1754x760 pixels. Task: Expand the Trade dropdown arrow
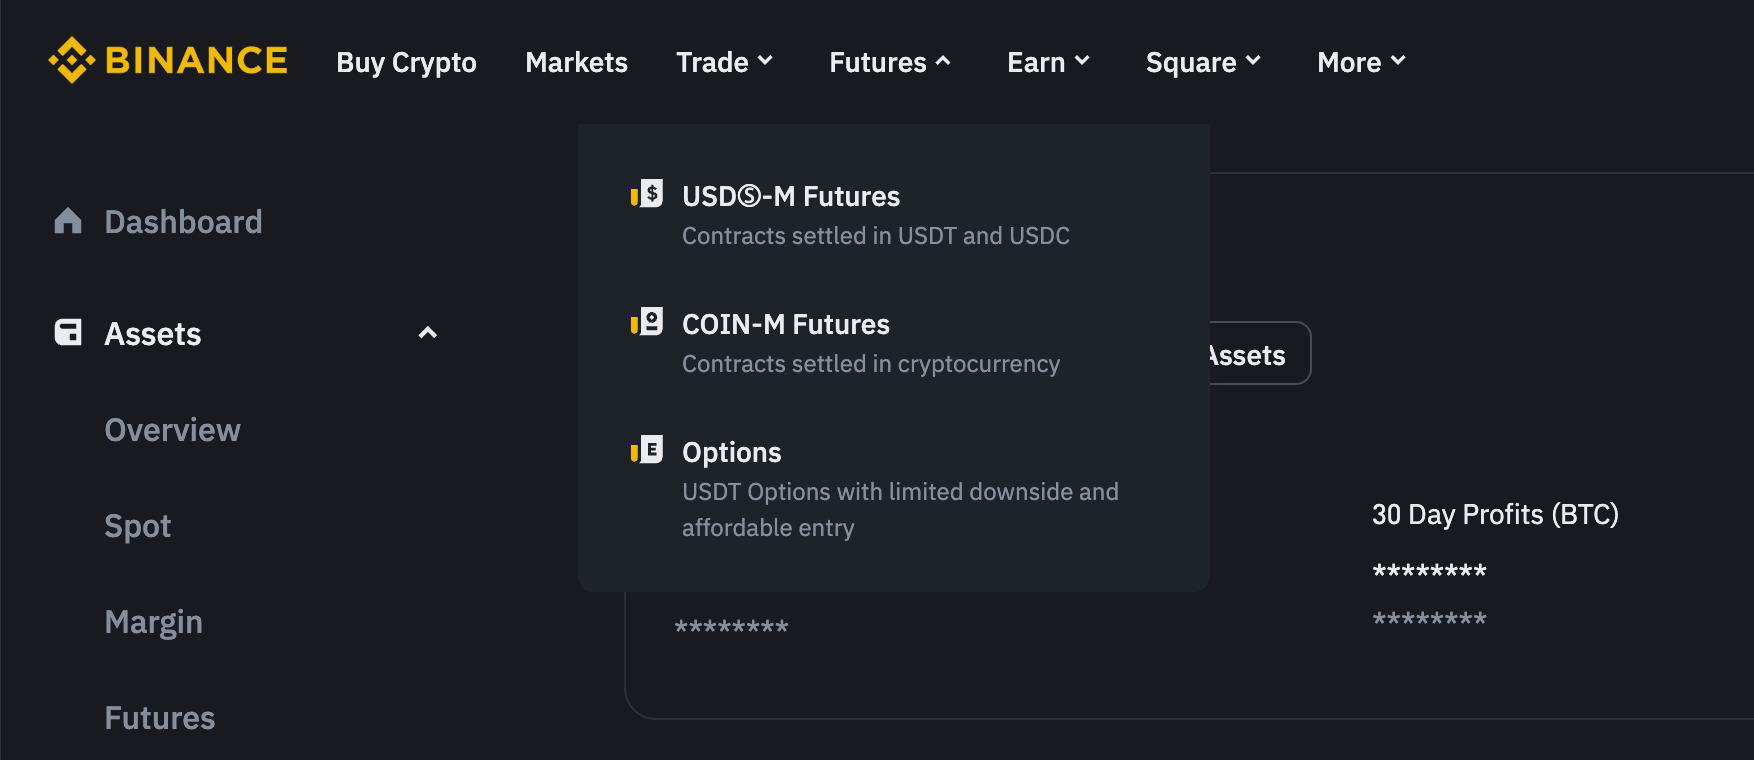click(x=766, y=61)
